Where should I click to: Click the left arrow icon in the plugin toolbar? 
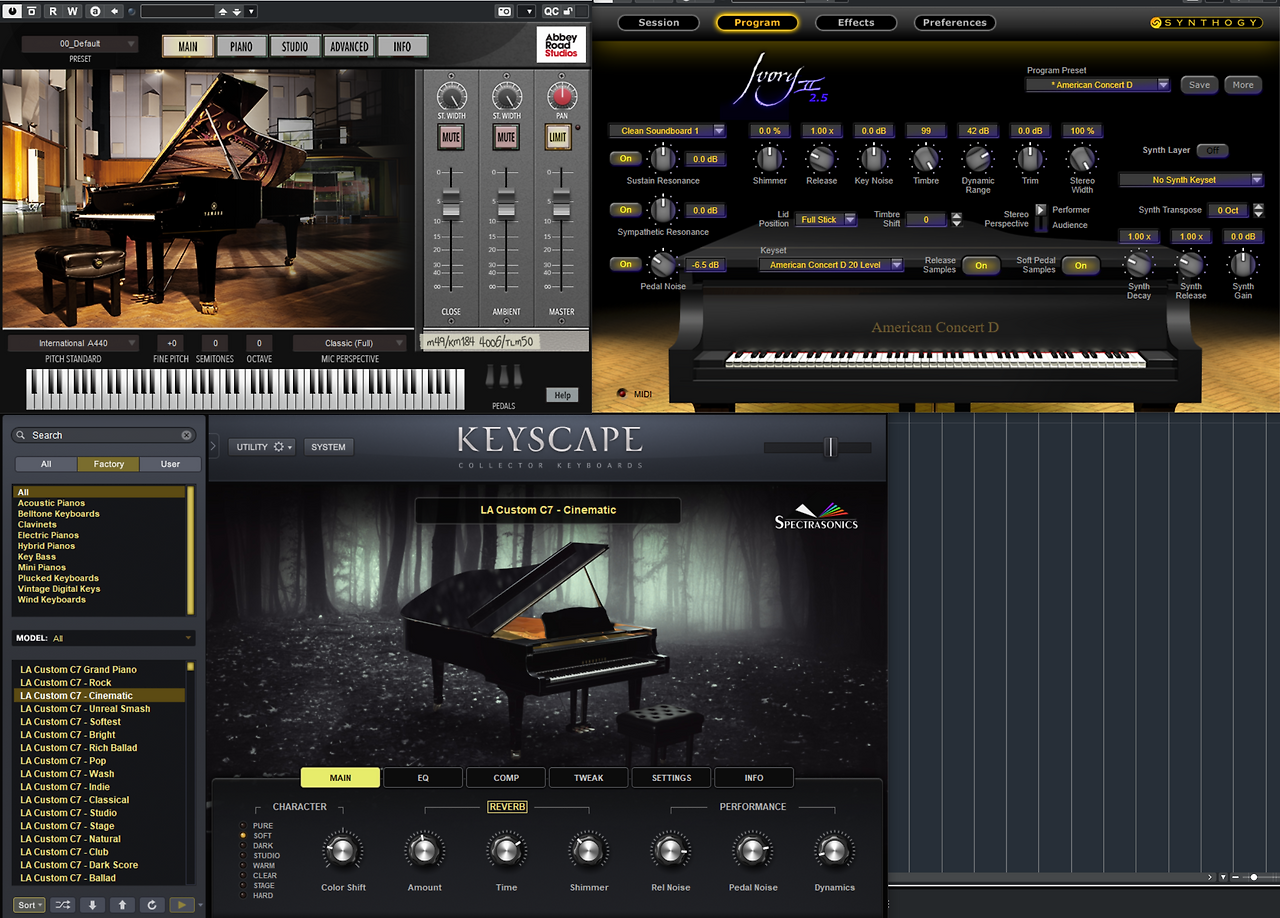tap(115, 11)
